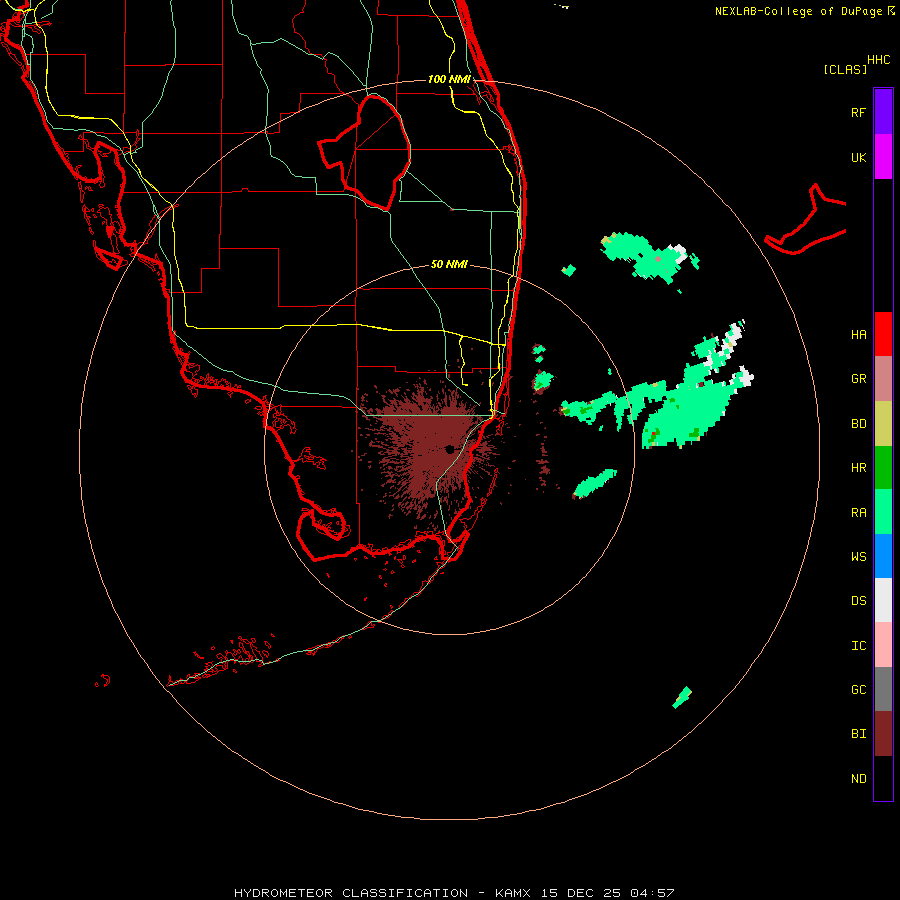Viewport: 900px width, 900px height.
Task: Click the RA light green legend swatch
Action: (883, 512)
